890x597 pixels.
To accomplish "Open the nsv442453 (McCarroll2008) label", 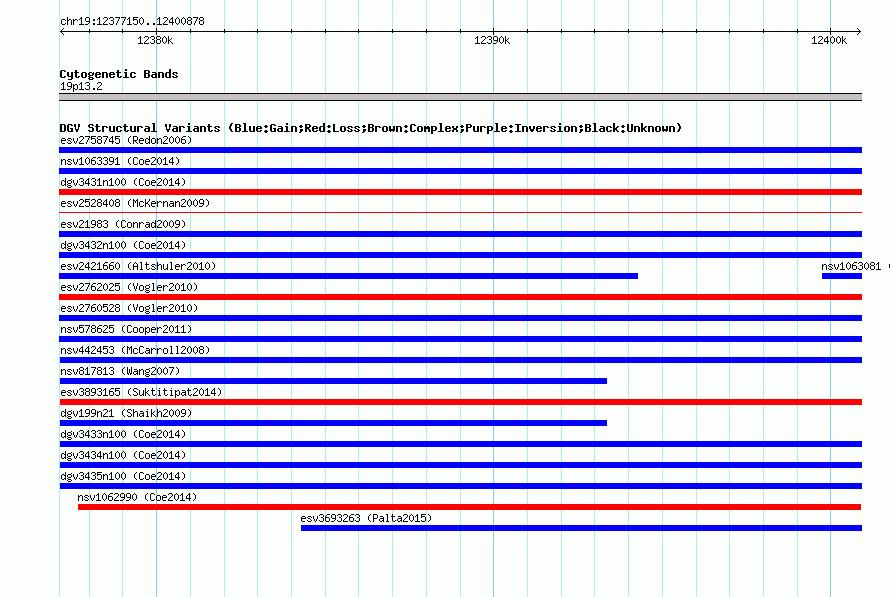I will (135, 350).
